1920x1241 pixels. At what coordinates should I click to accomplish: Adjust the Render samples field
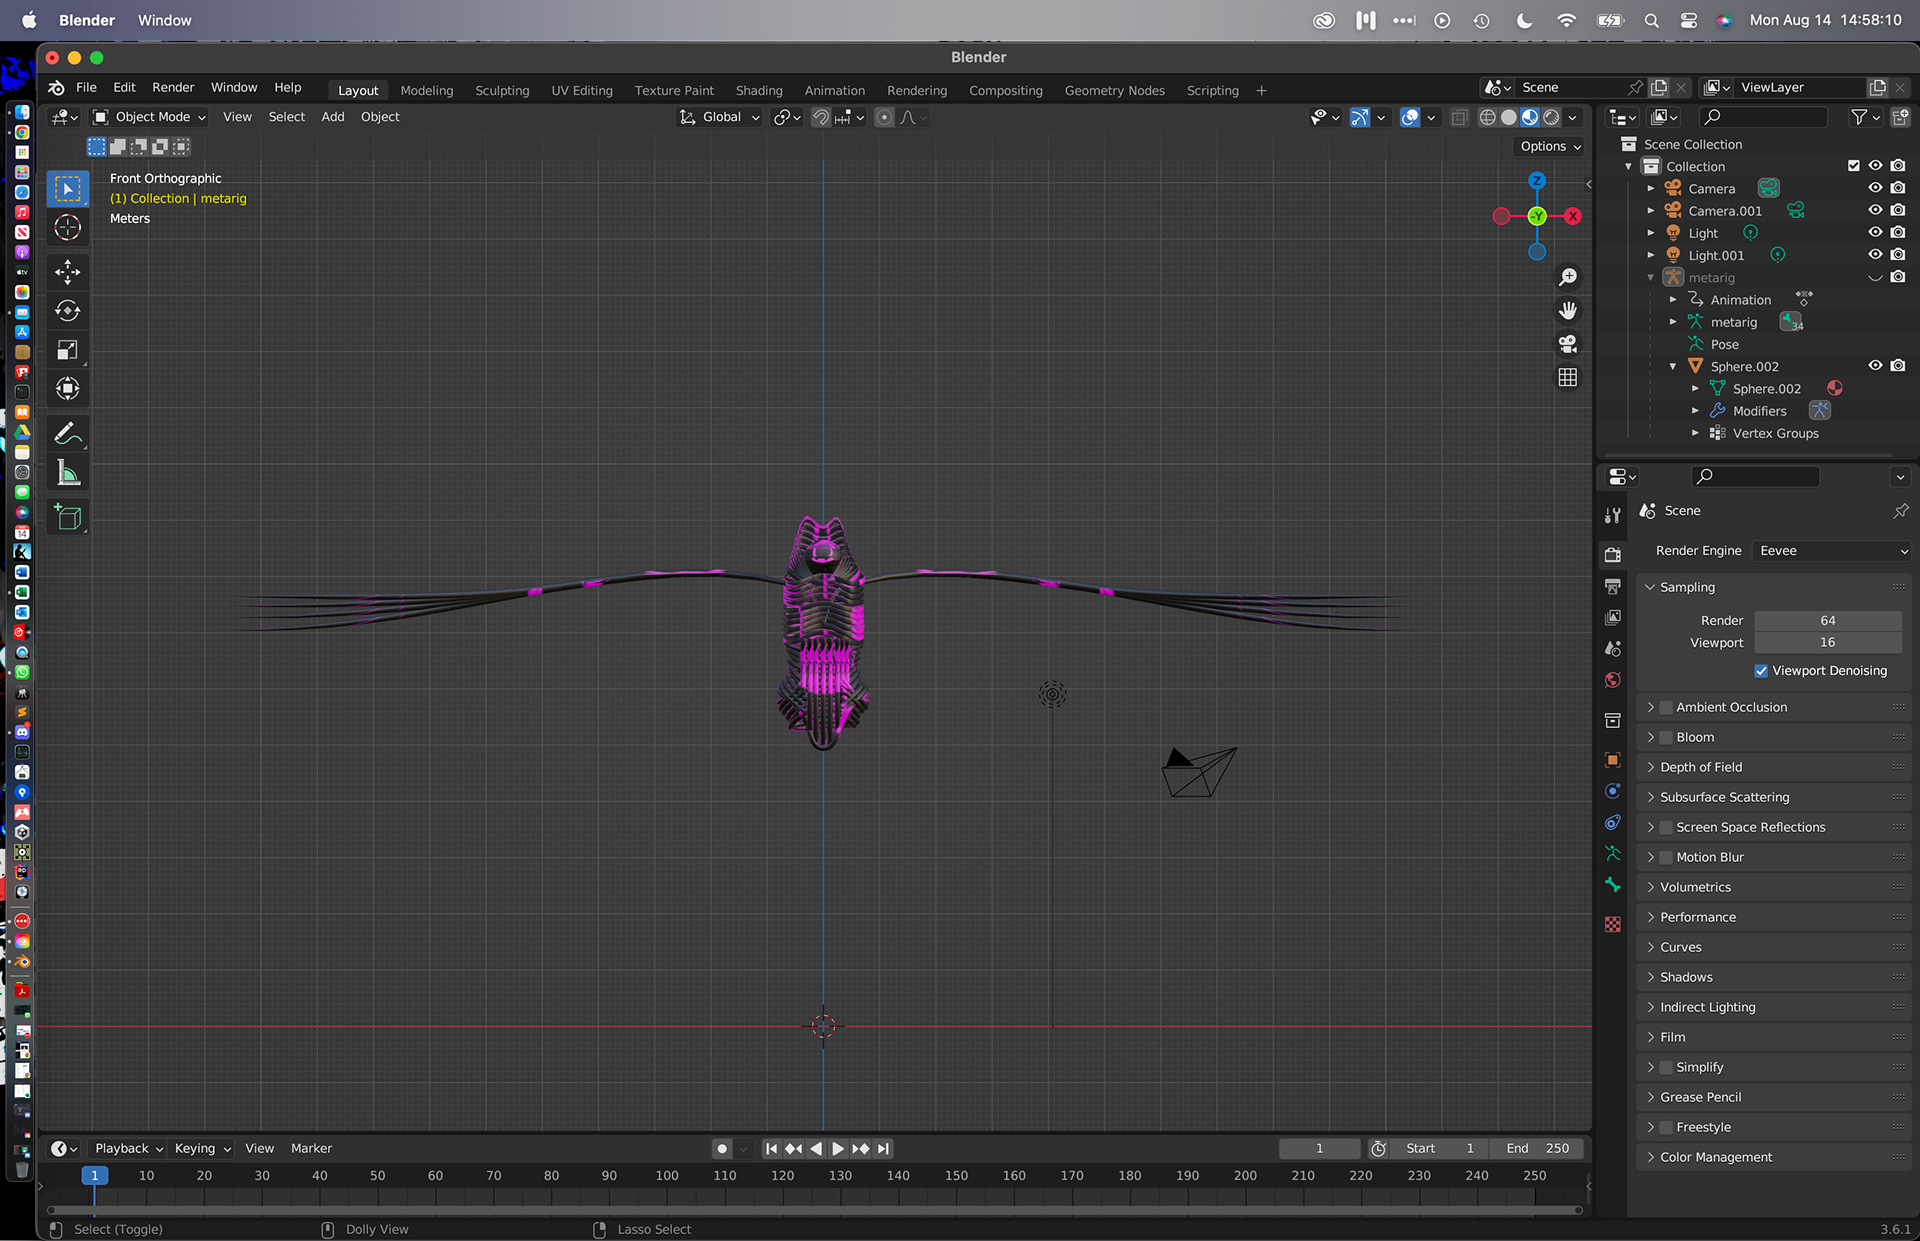(1827, 620)
